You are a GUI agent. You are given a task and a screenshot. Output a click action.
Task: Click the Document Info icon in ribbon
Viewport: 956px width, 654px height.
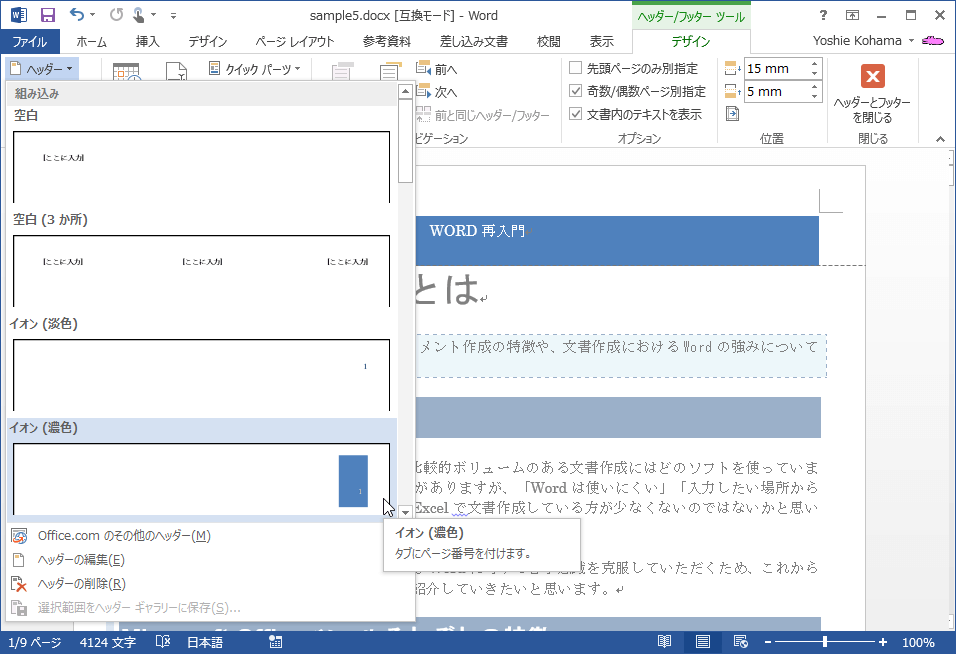coord(177,72)
